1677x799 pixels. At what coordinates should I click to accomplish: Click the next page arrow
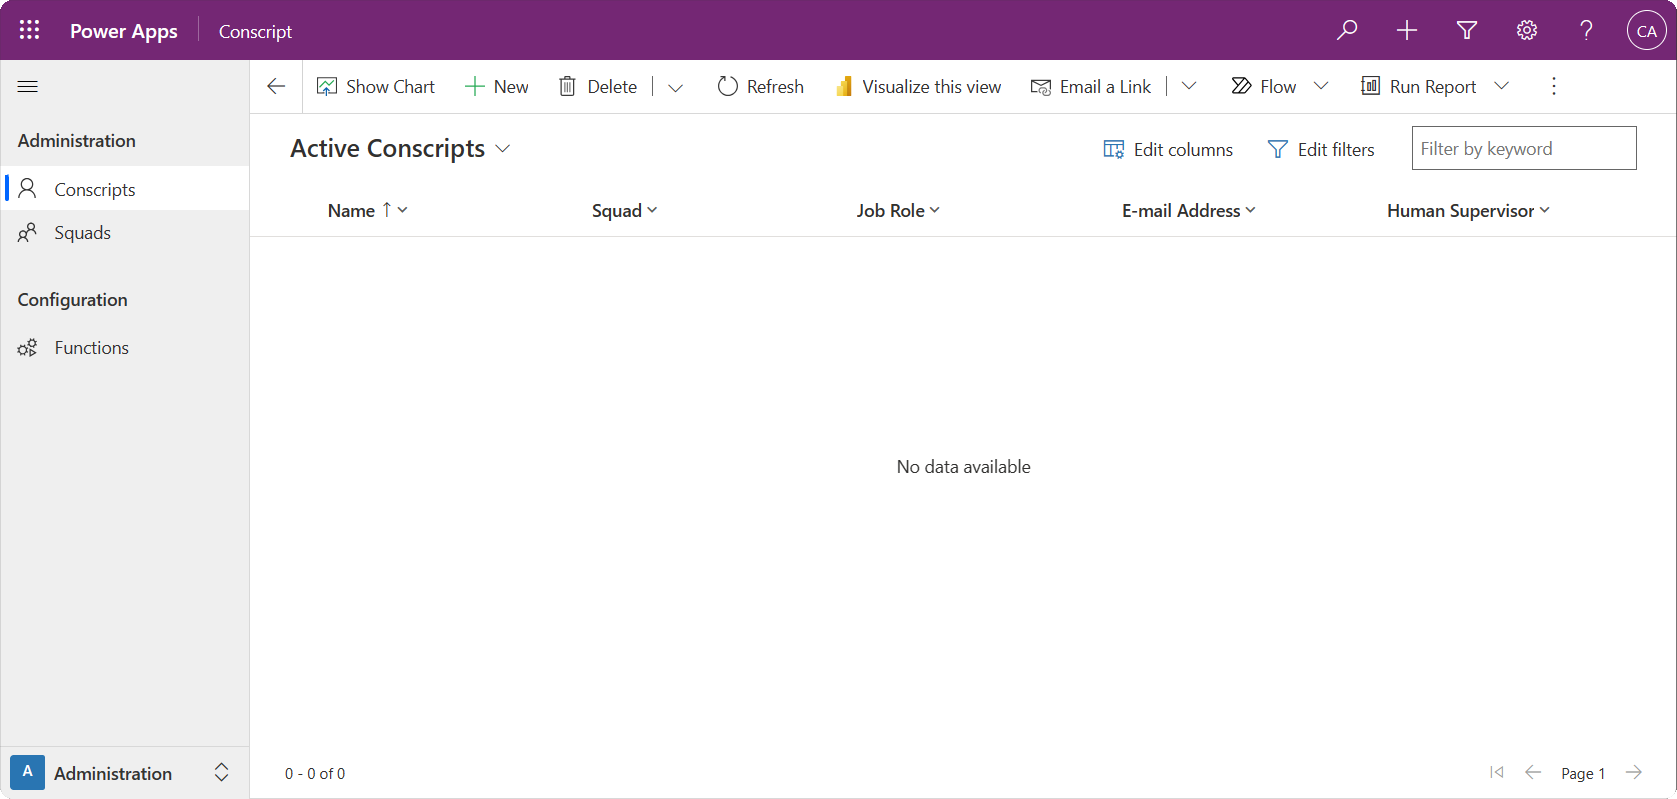click(1634, 772)
